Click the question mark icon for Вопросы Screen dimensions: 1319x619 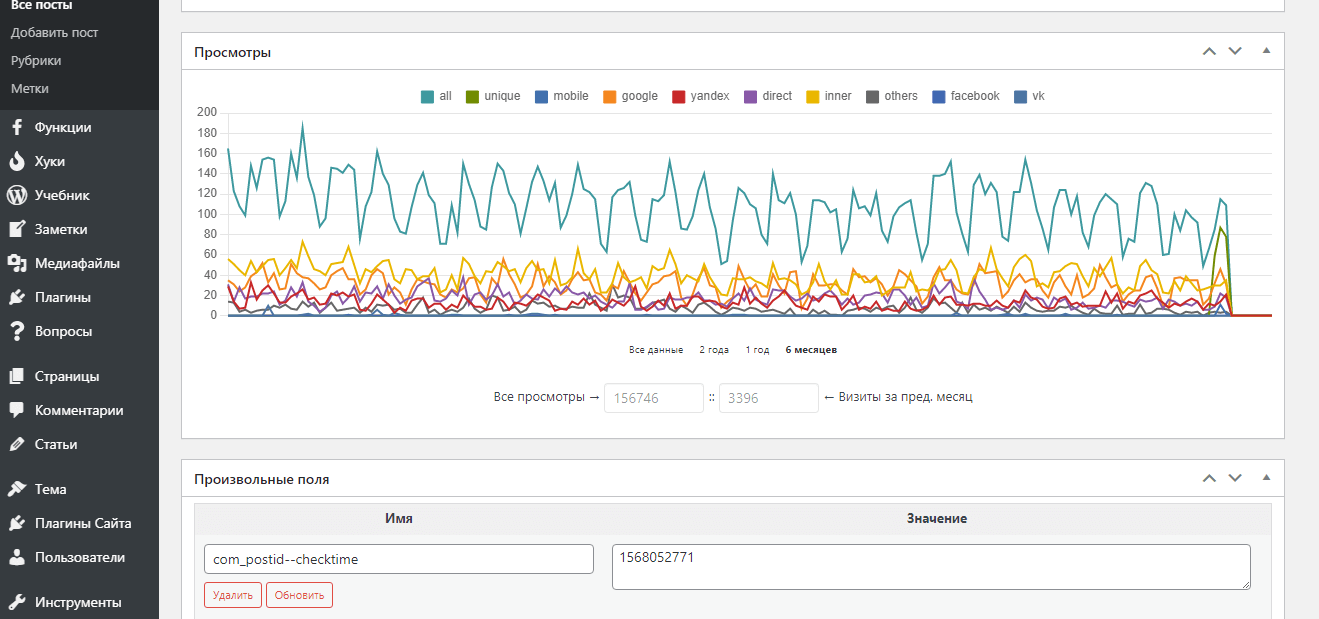pos(16,332)
